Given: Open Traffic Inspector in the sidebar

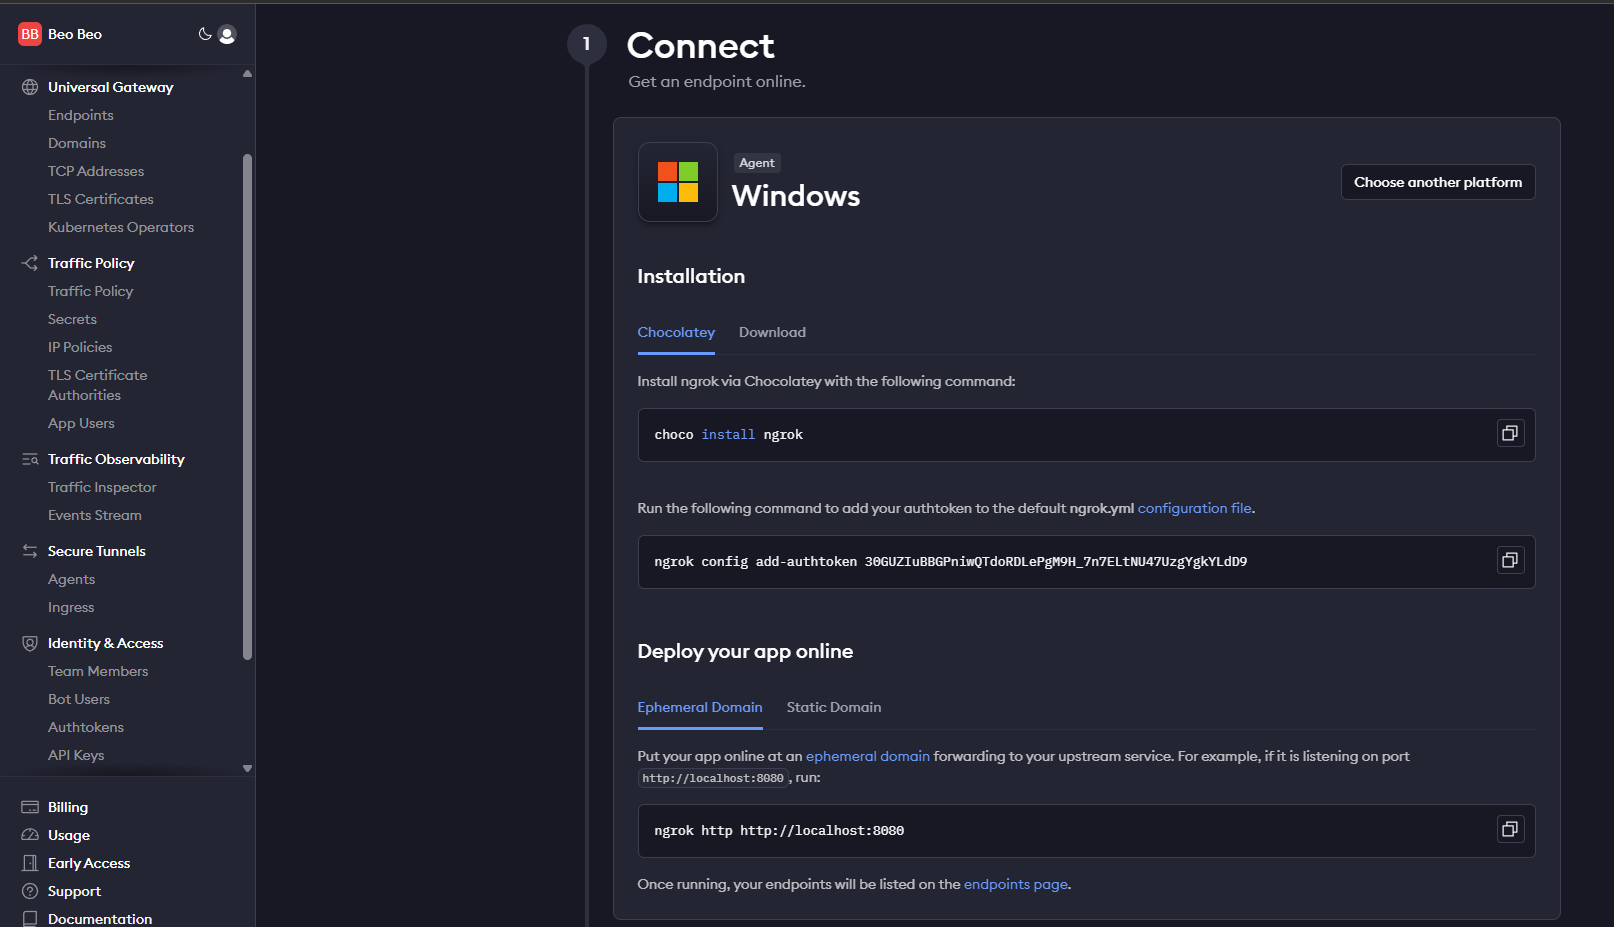Looking at the screenshot, I should pos(102,487).
